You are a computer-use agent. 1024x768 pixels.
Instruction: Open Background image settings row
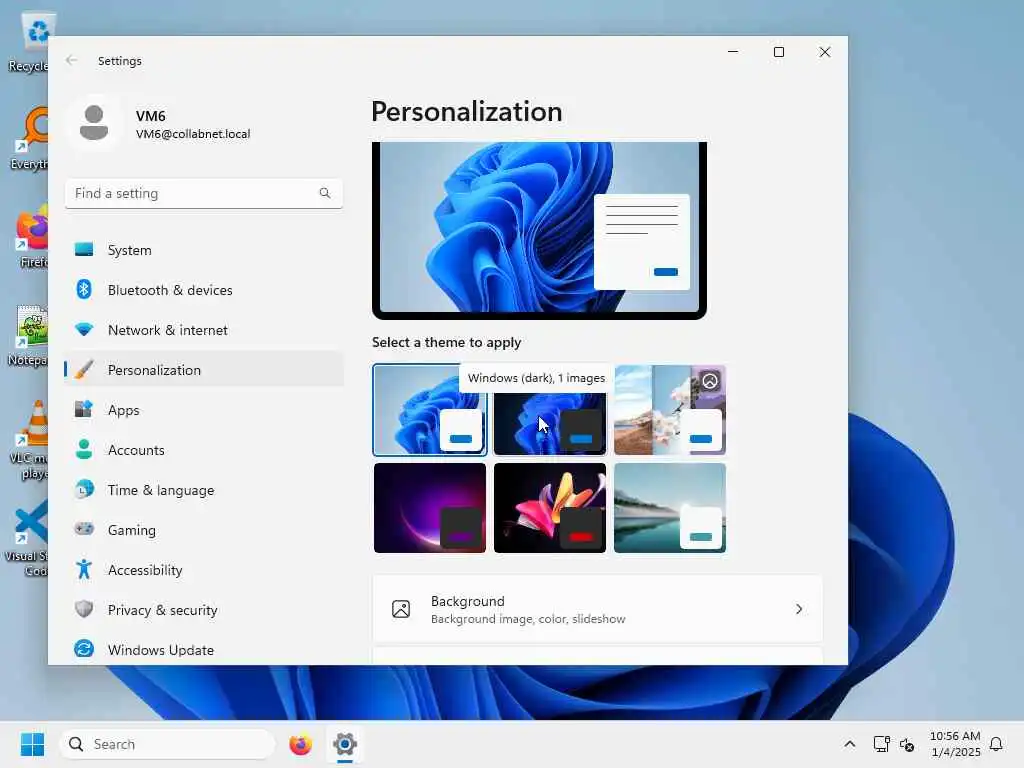pyautogui.click(x=597, y=609)
